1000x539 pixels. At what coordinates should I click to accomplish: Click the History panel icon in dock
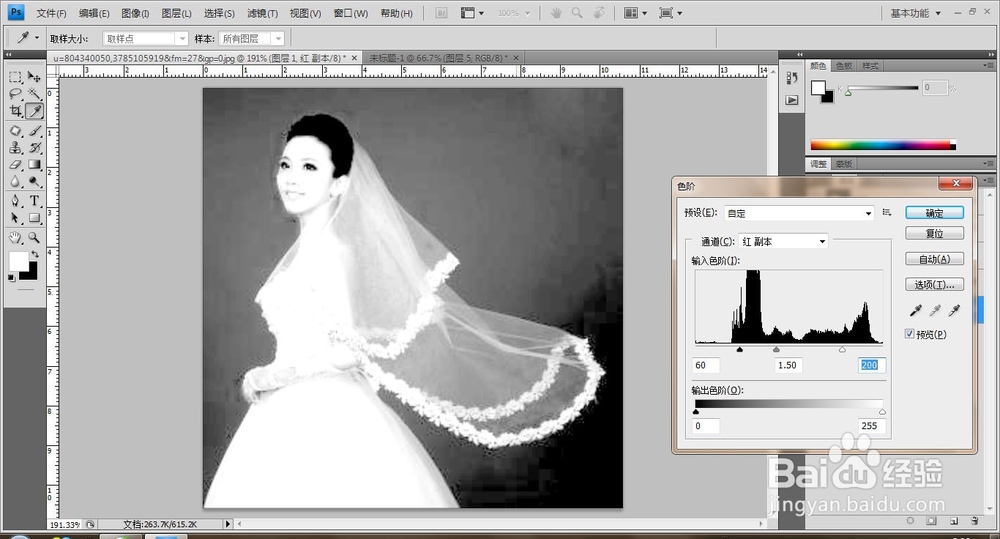click(x=791, y=78)
